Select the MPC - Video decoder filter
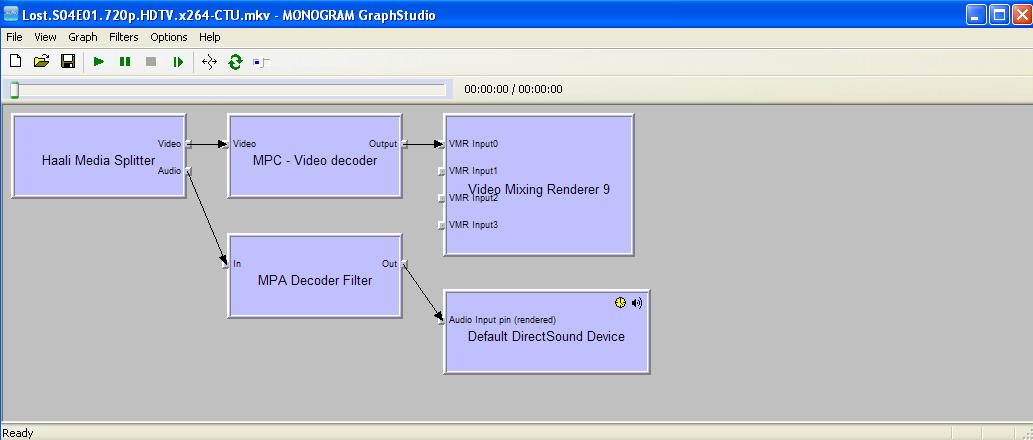Viewport: 1033px width, 440px height. point(315,155)
